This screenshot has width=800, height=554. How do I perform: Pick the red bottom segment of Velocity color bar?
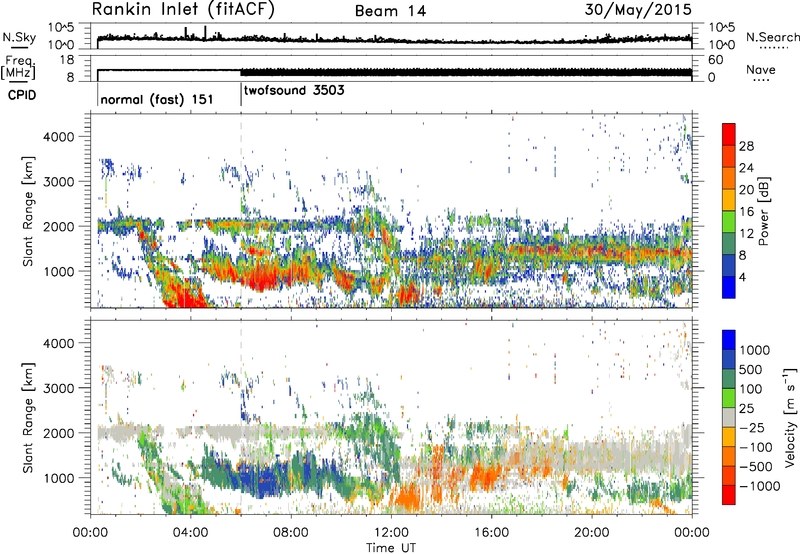click(729, 494)
